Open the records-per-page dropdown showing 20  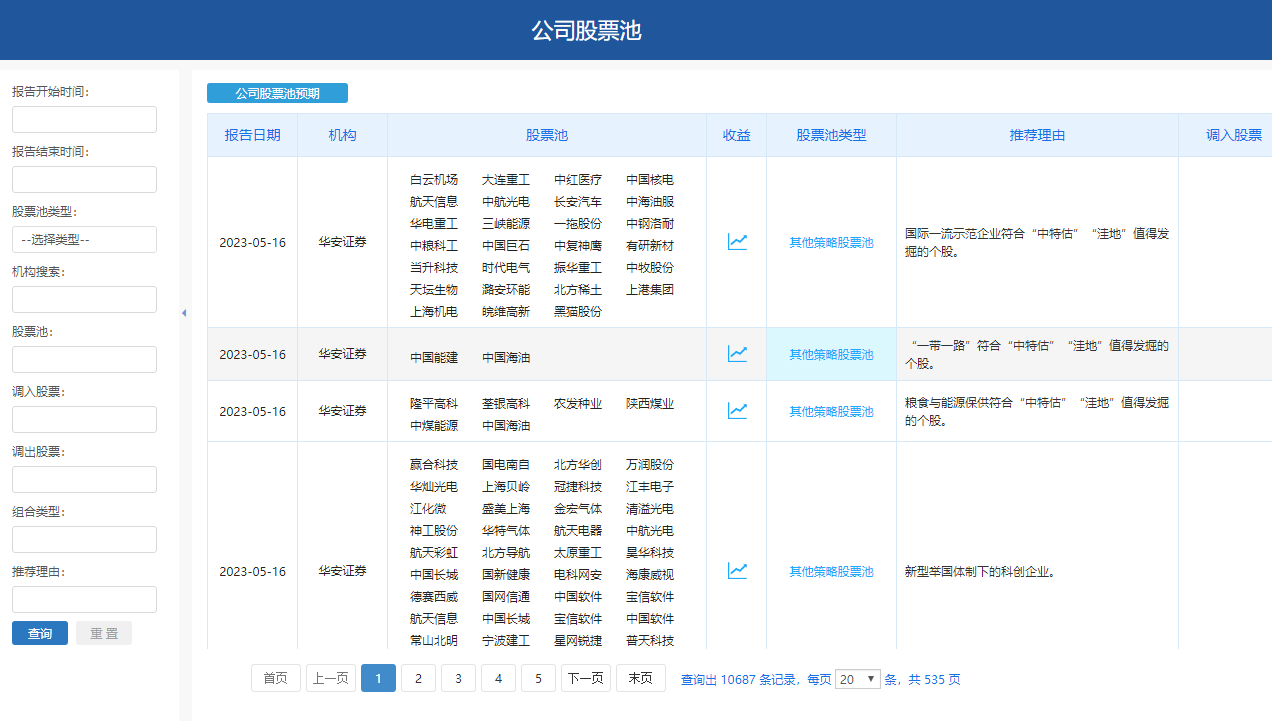point(858,679)
